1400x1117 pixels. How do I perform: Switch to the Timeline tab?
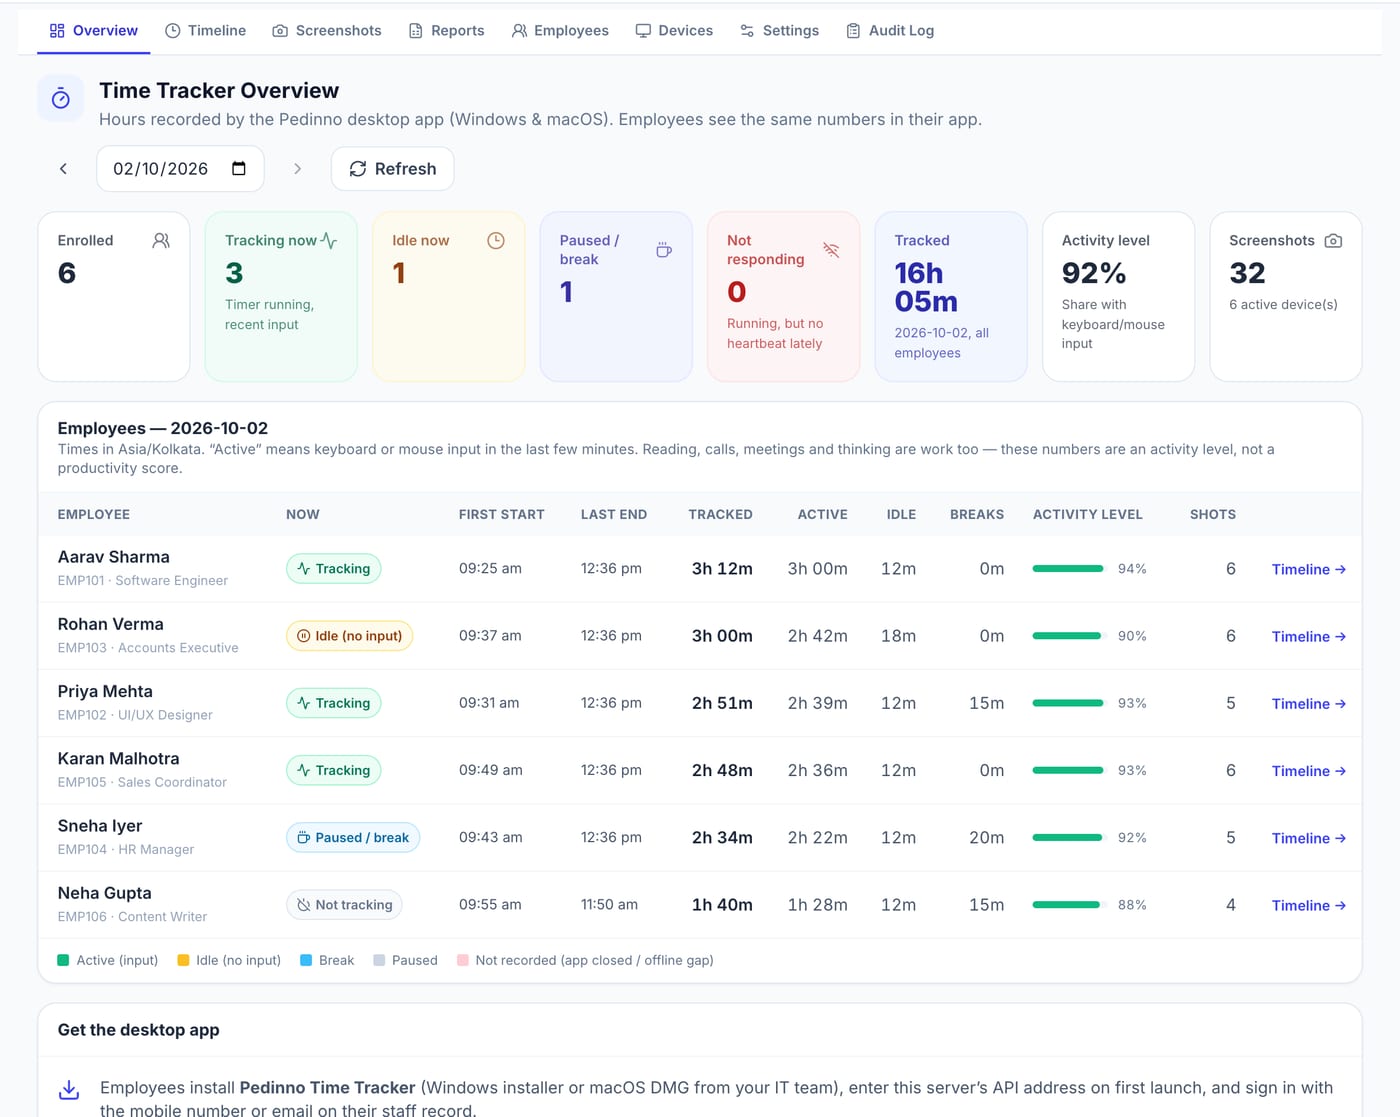click(205, 31)
